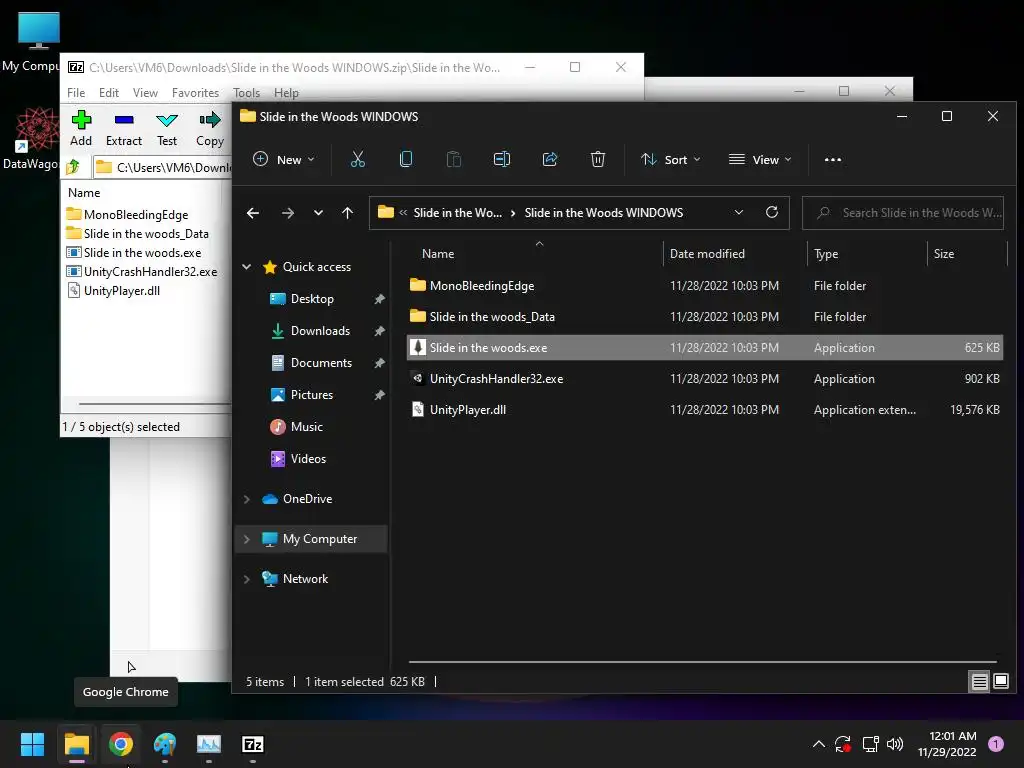Select Documents in Quick access

[321, 362]
